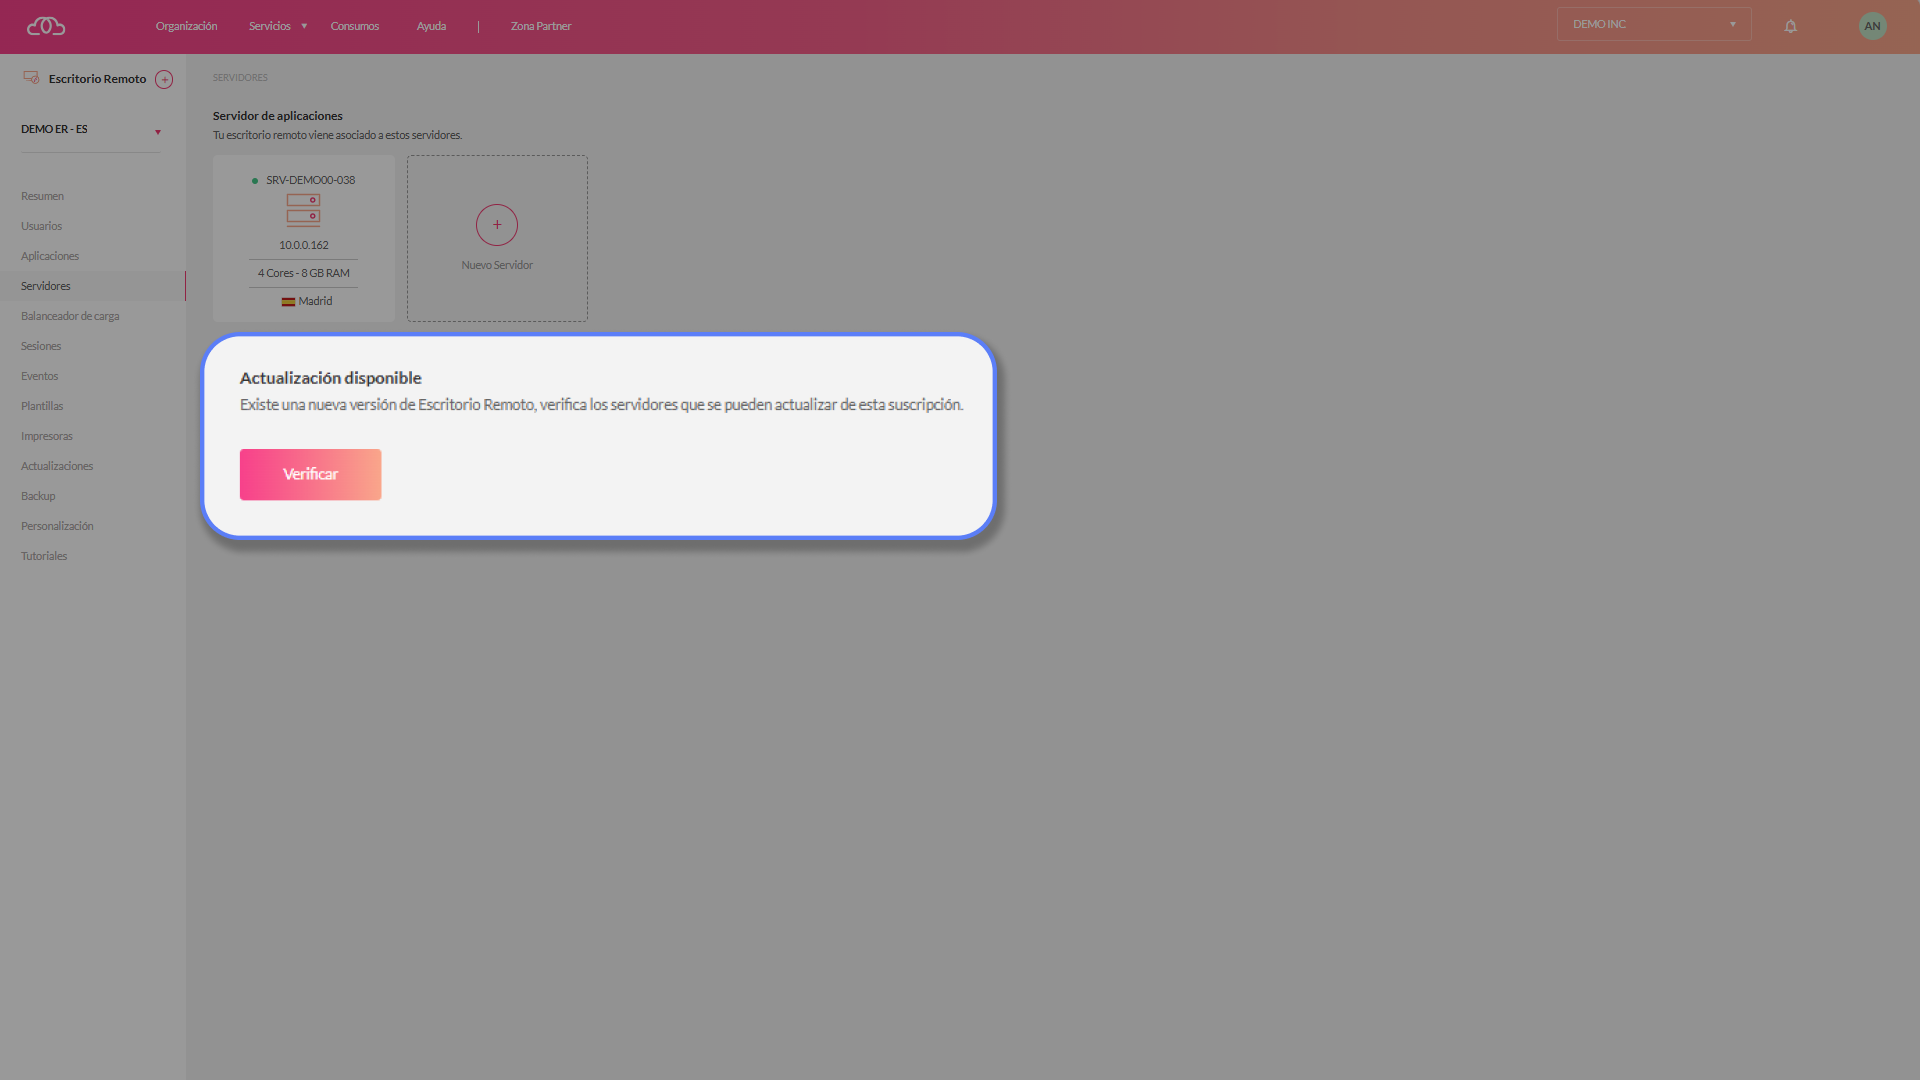Click the Madrid Spain flag icon
Image resolution: width=1920 pixels, height=1080 pixels.
(288, 302)
